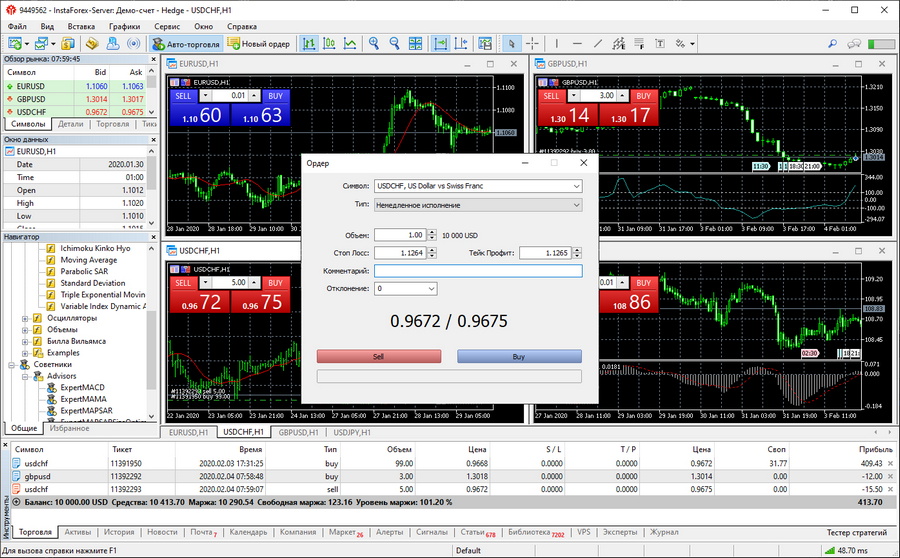Image resolution: width=900 pixels, height=558 pixels.
Task: Open the Графики menu
Action: 125,25
